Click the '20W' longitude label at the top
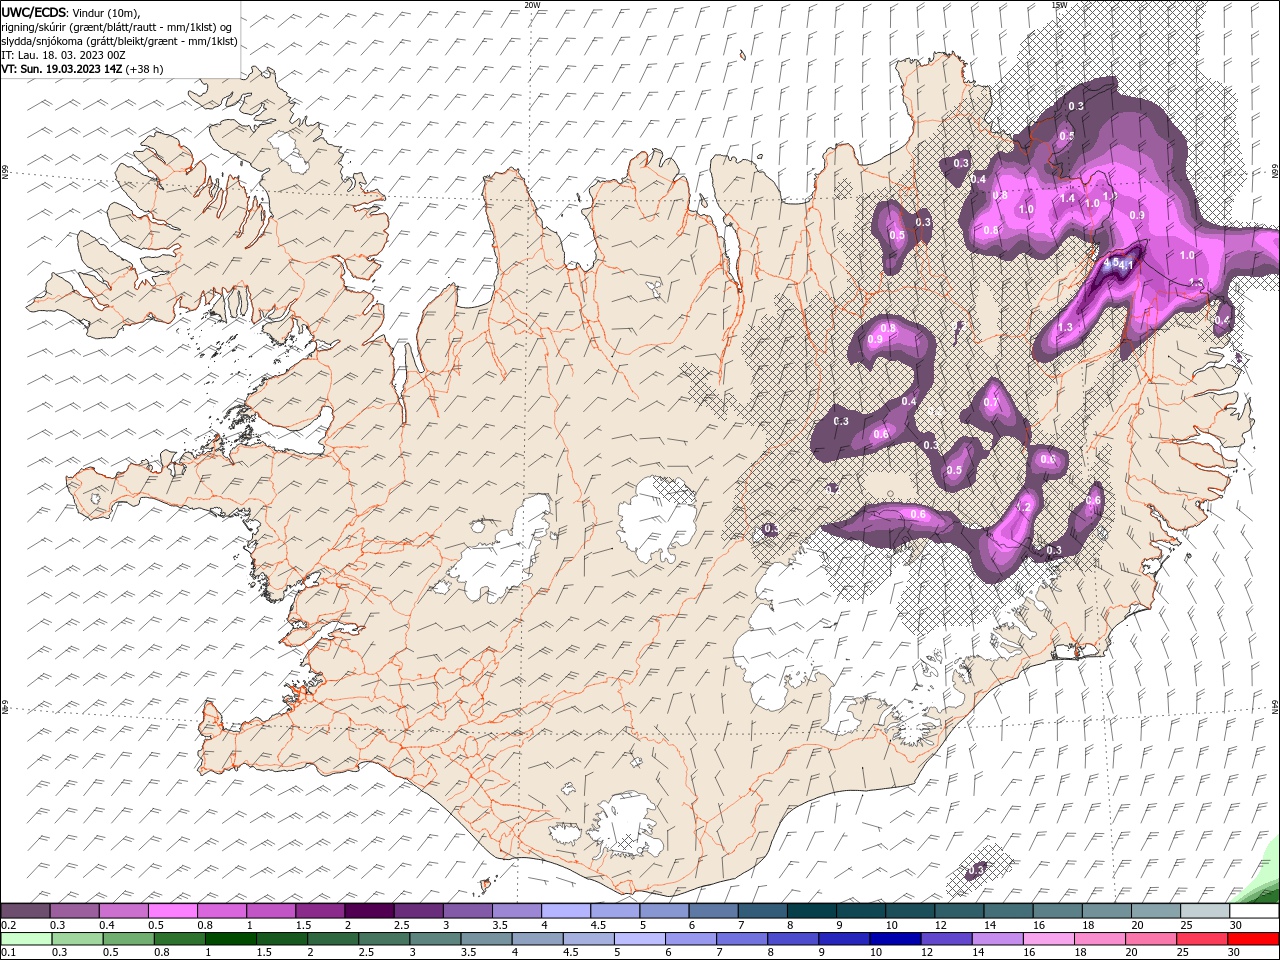The image size is (1280, 960). (532, 5)
